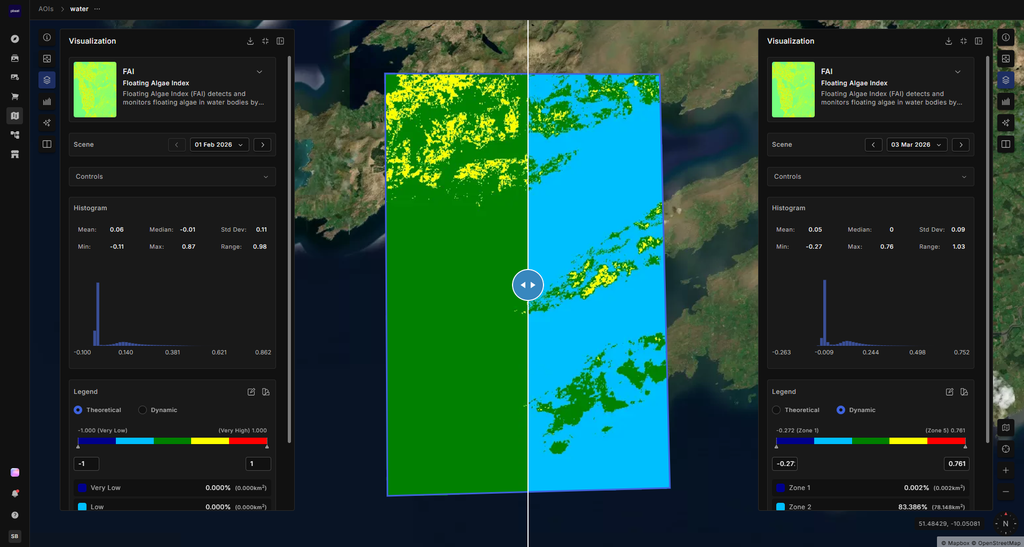Viewport: 1024px width, 547px height.
Task: Open the marketplace store icon in left sidebar
Action: [14, 154]
